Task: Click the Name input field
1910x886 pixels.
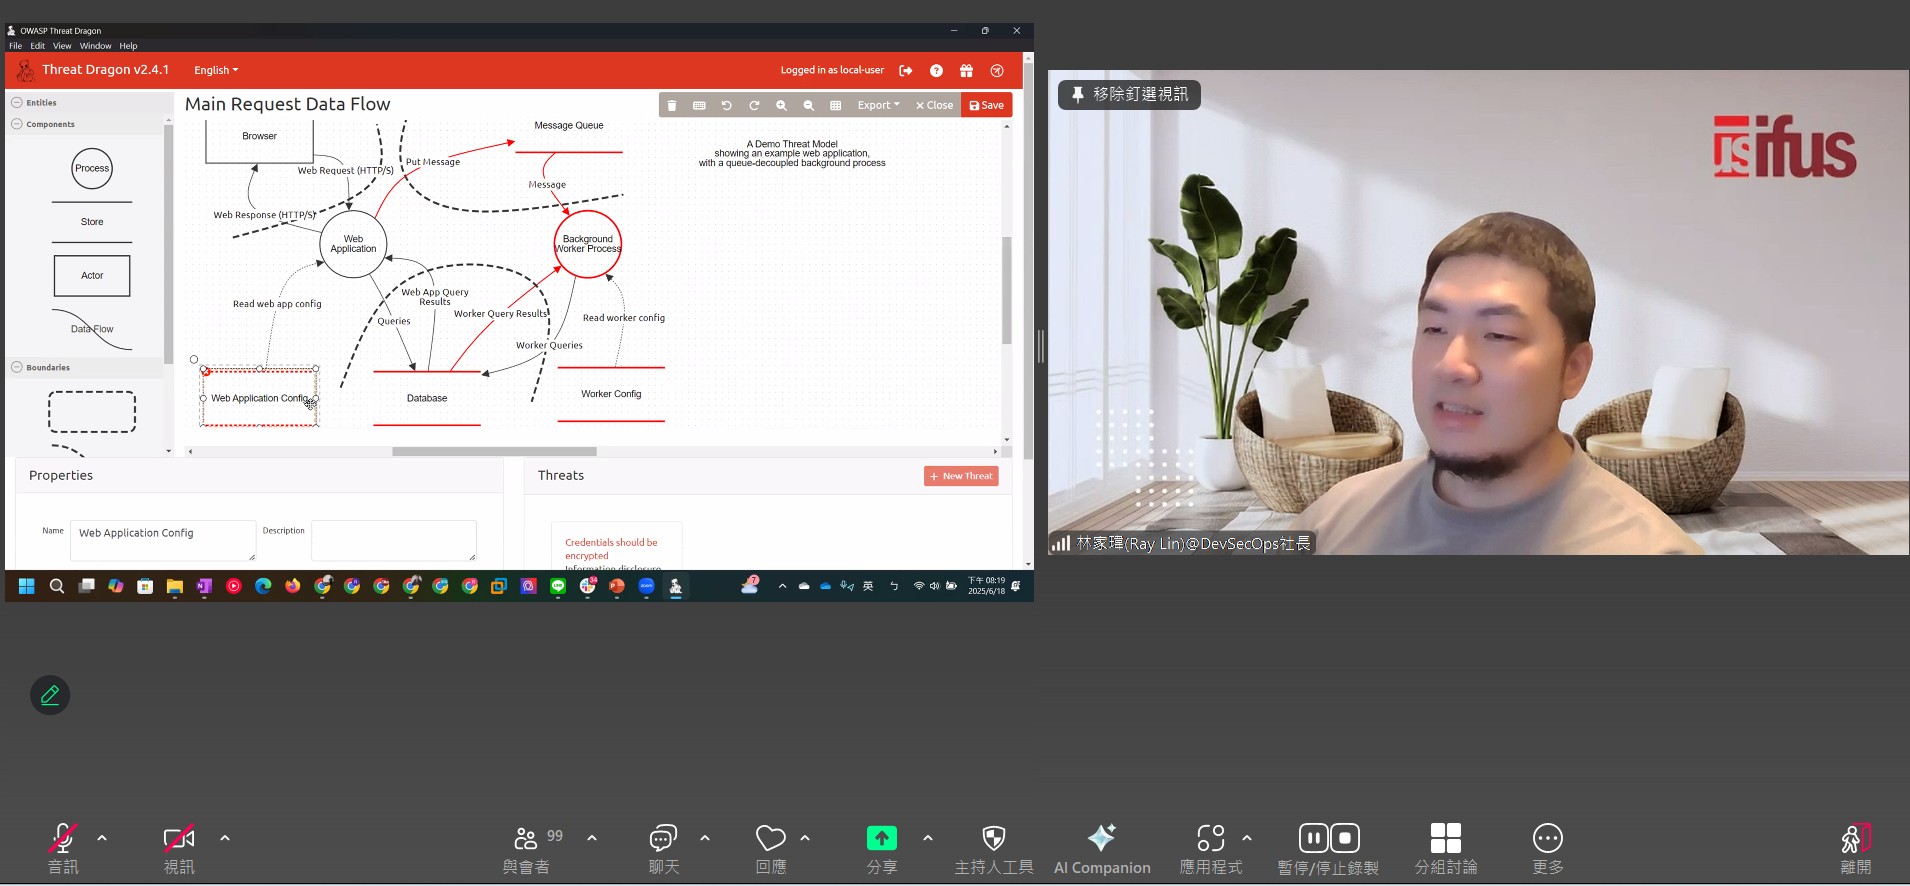Action: tap(165, 539)
